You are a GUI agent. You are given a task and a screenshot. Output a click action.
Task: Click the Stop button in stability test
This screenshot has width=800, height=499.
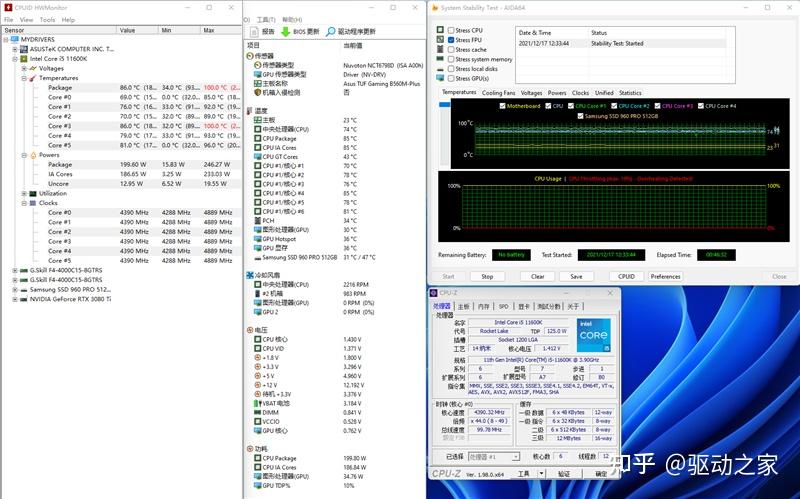(x=487, y=277)
